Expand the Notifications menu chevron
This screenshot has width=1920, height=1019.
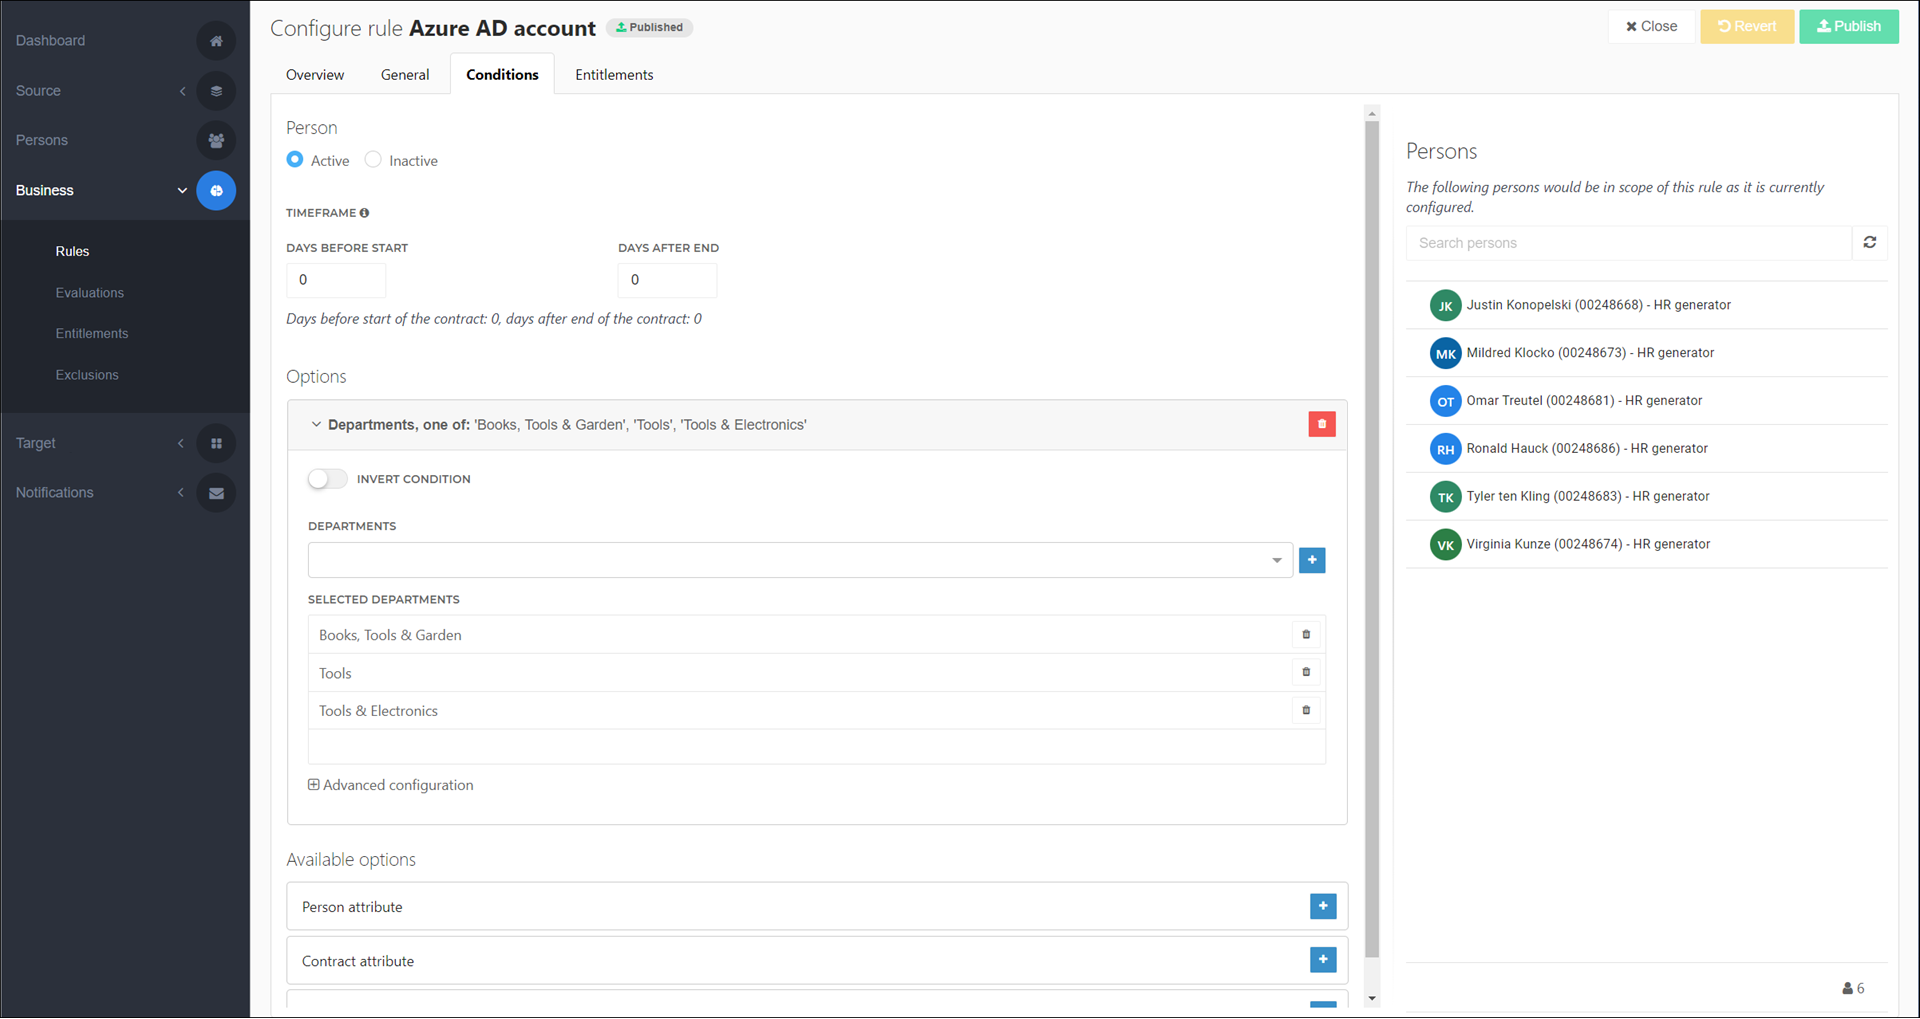[x=181, y=493]
